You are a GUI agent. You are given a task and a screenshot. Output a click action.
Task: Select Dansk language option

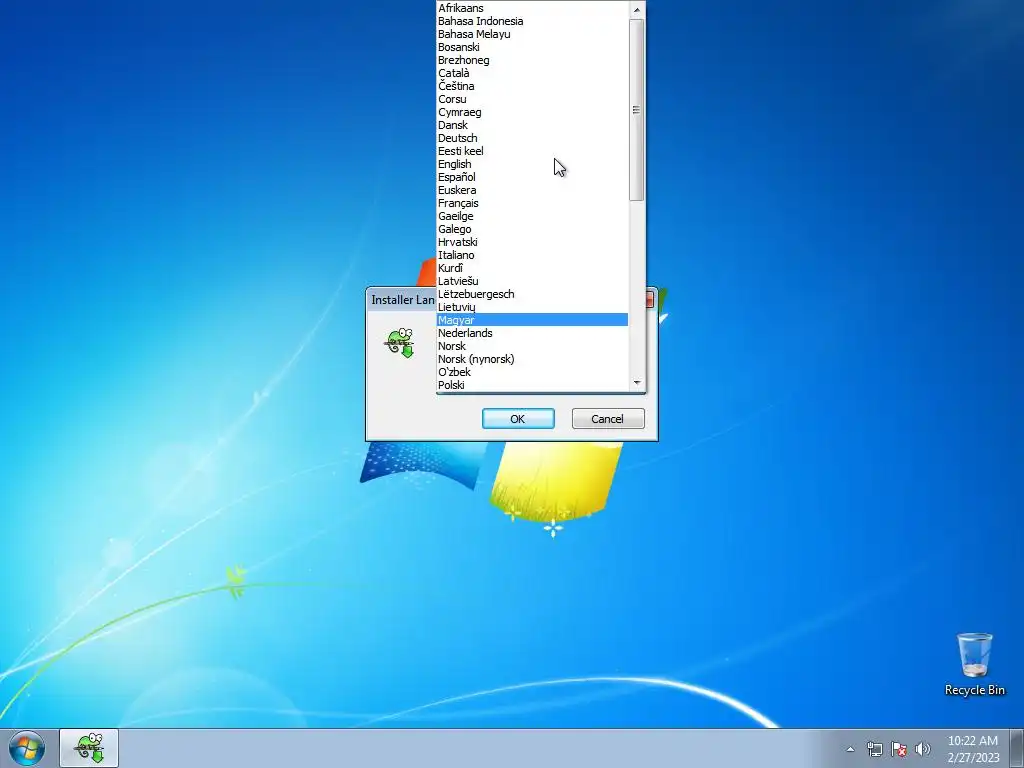(532, 125)
